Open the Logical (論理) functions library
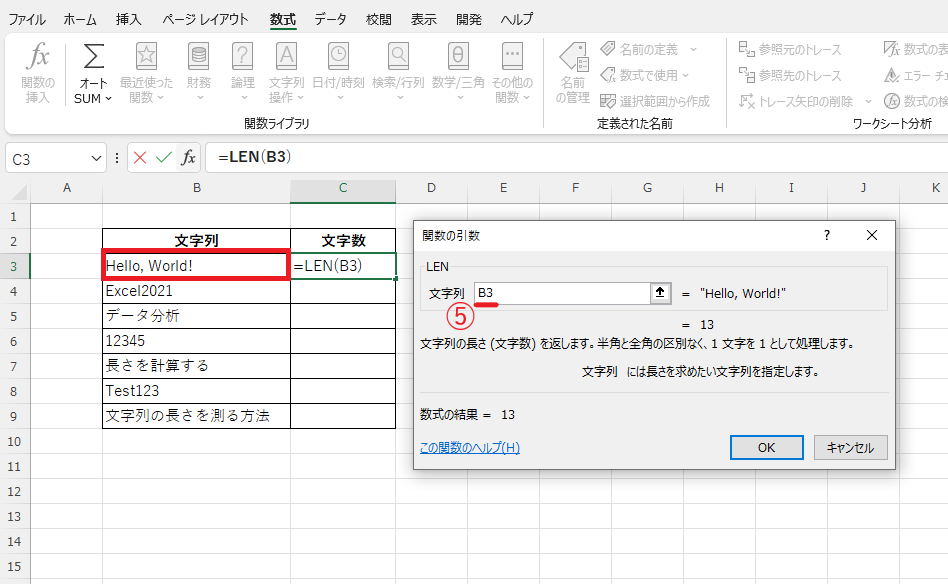 [243, 73]
